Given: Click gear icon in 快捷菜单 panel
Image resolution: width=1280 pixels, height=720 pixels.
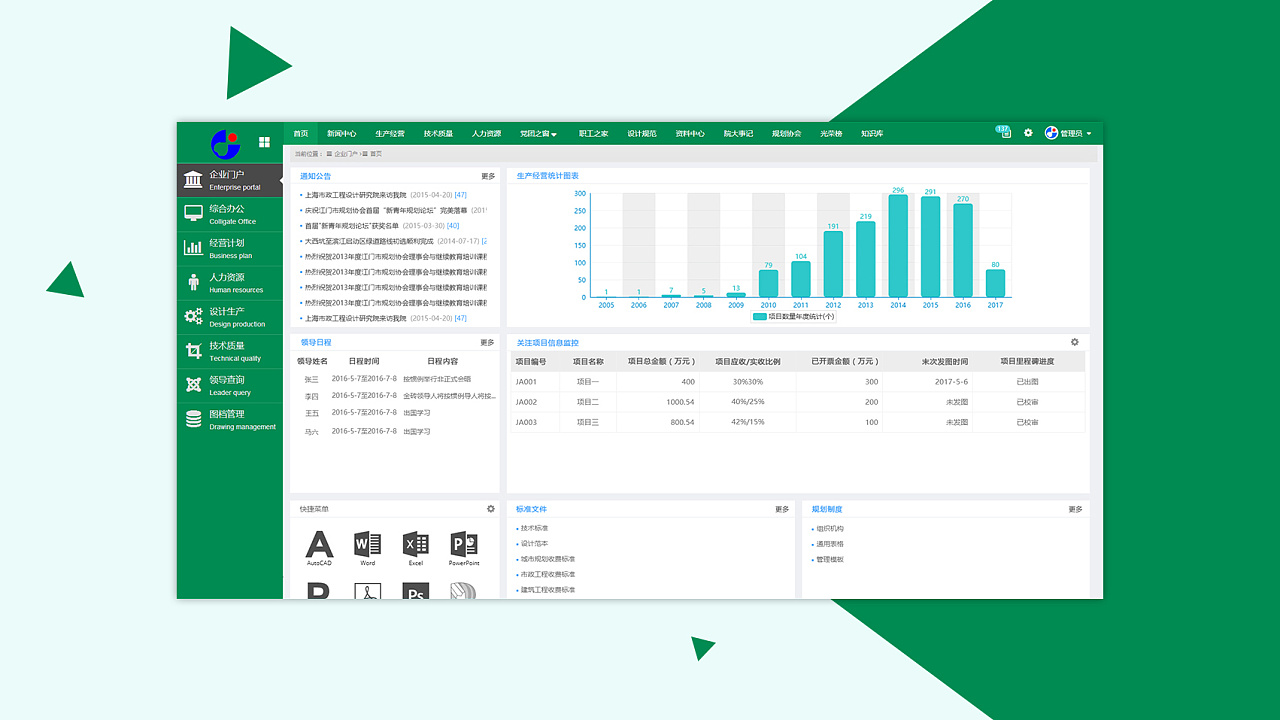Looking at the screenshot, I should [x=491, y=509].
